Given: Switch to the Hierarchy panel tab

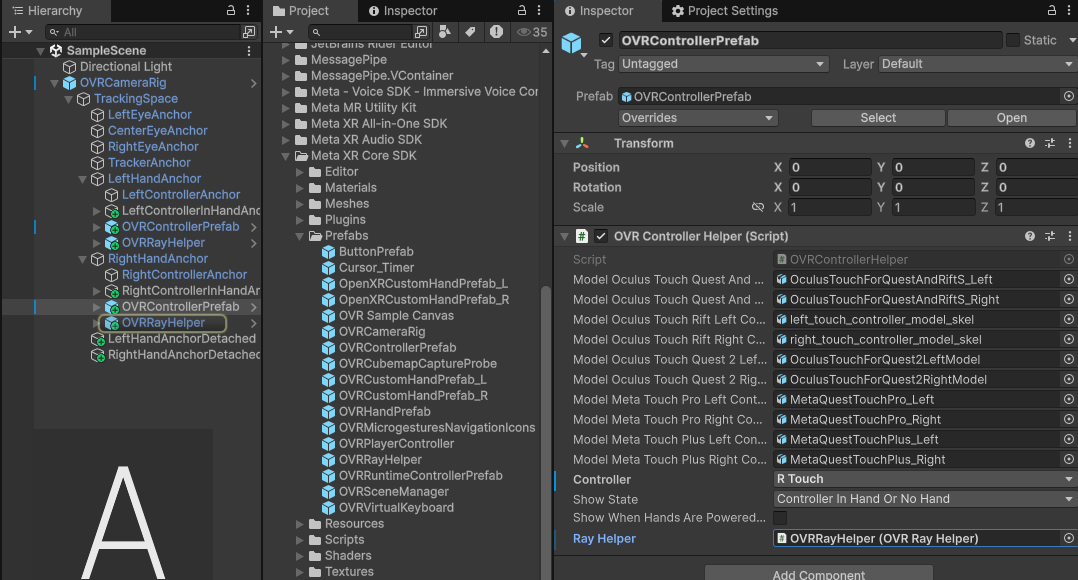Looking at the screenshot, I should tap(55, 11).
